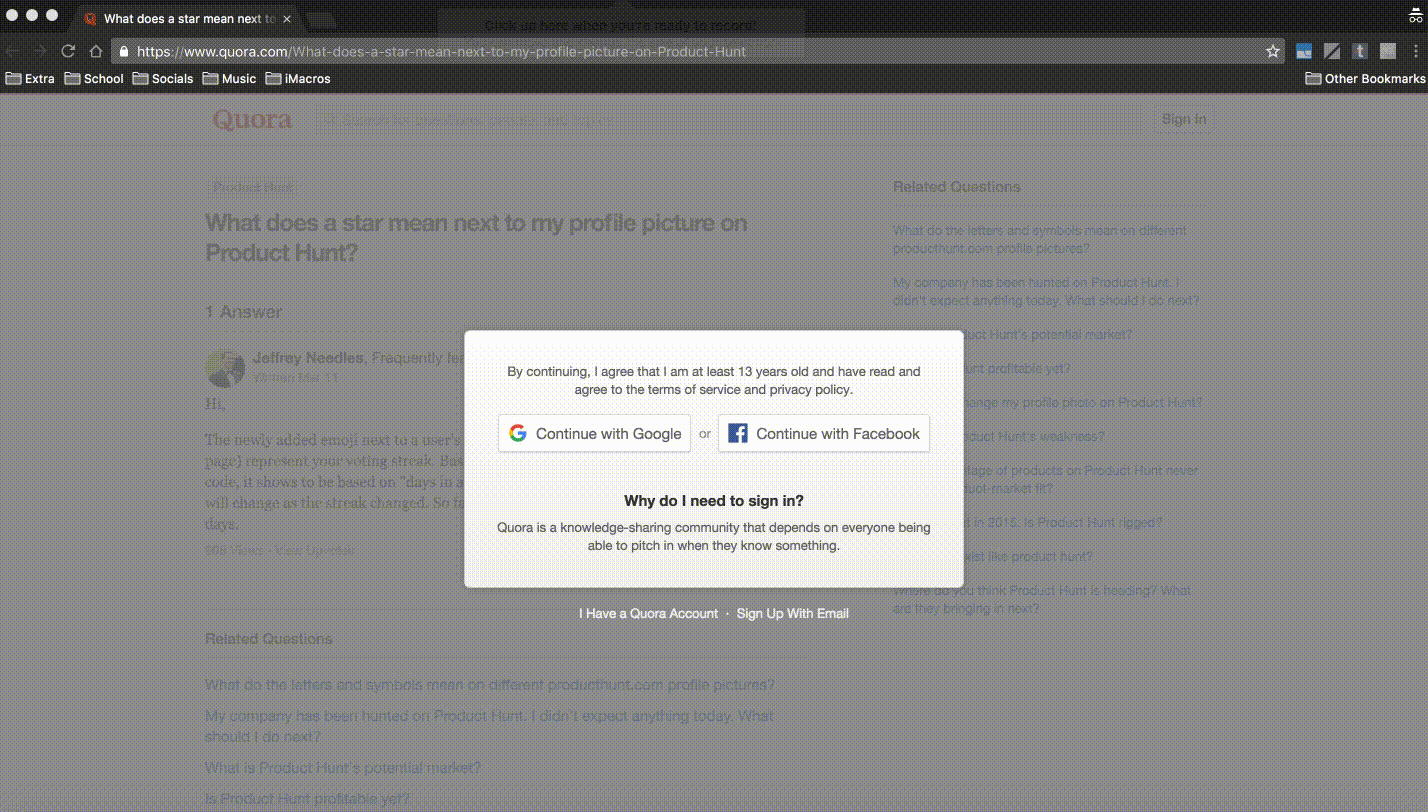
Task: Click the 'Why do I need to sign in?' heading
Action: point(714,501)
